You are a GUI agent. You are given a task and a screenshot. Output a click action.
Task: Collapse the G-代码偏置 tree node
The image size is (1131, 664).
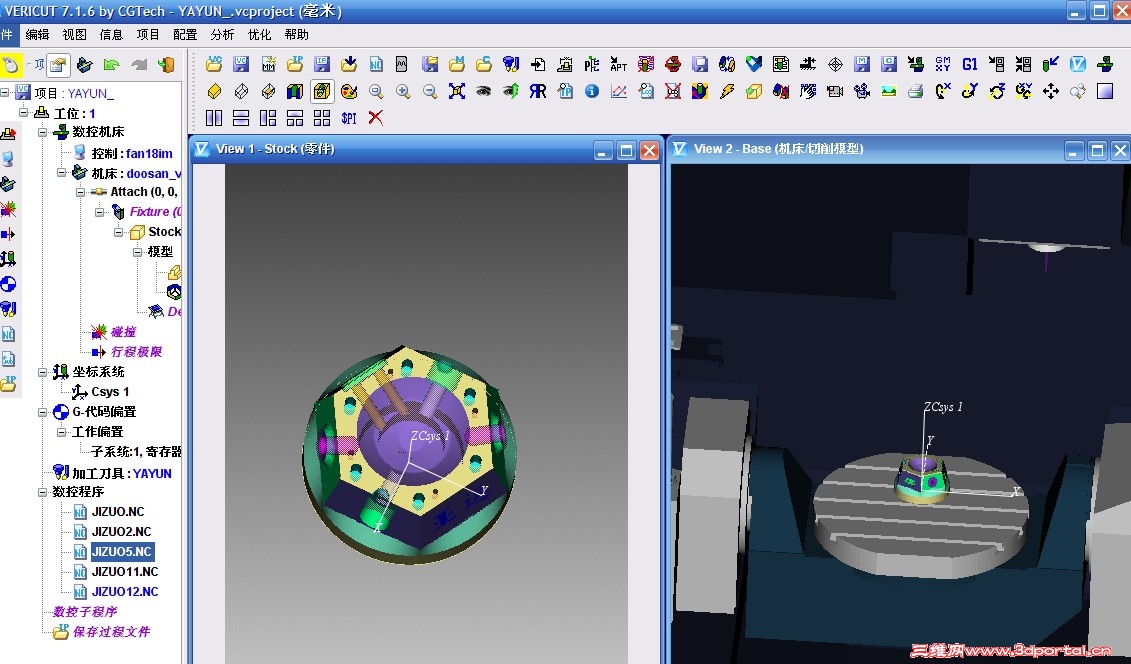click(43, 412)
